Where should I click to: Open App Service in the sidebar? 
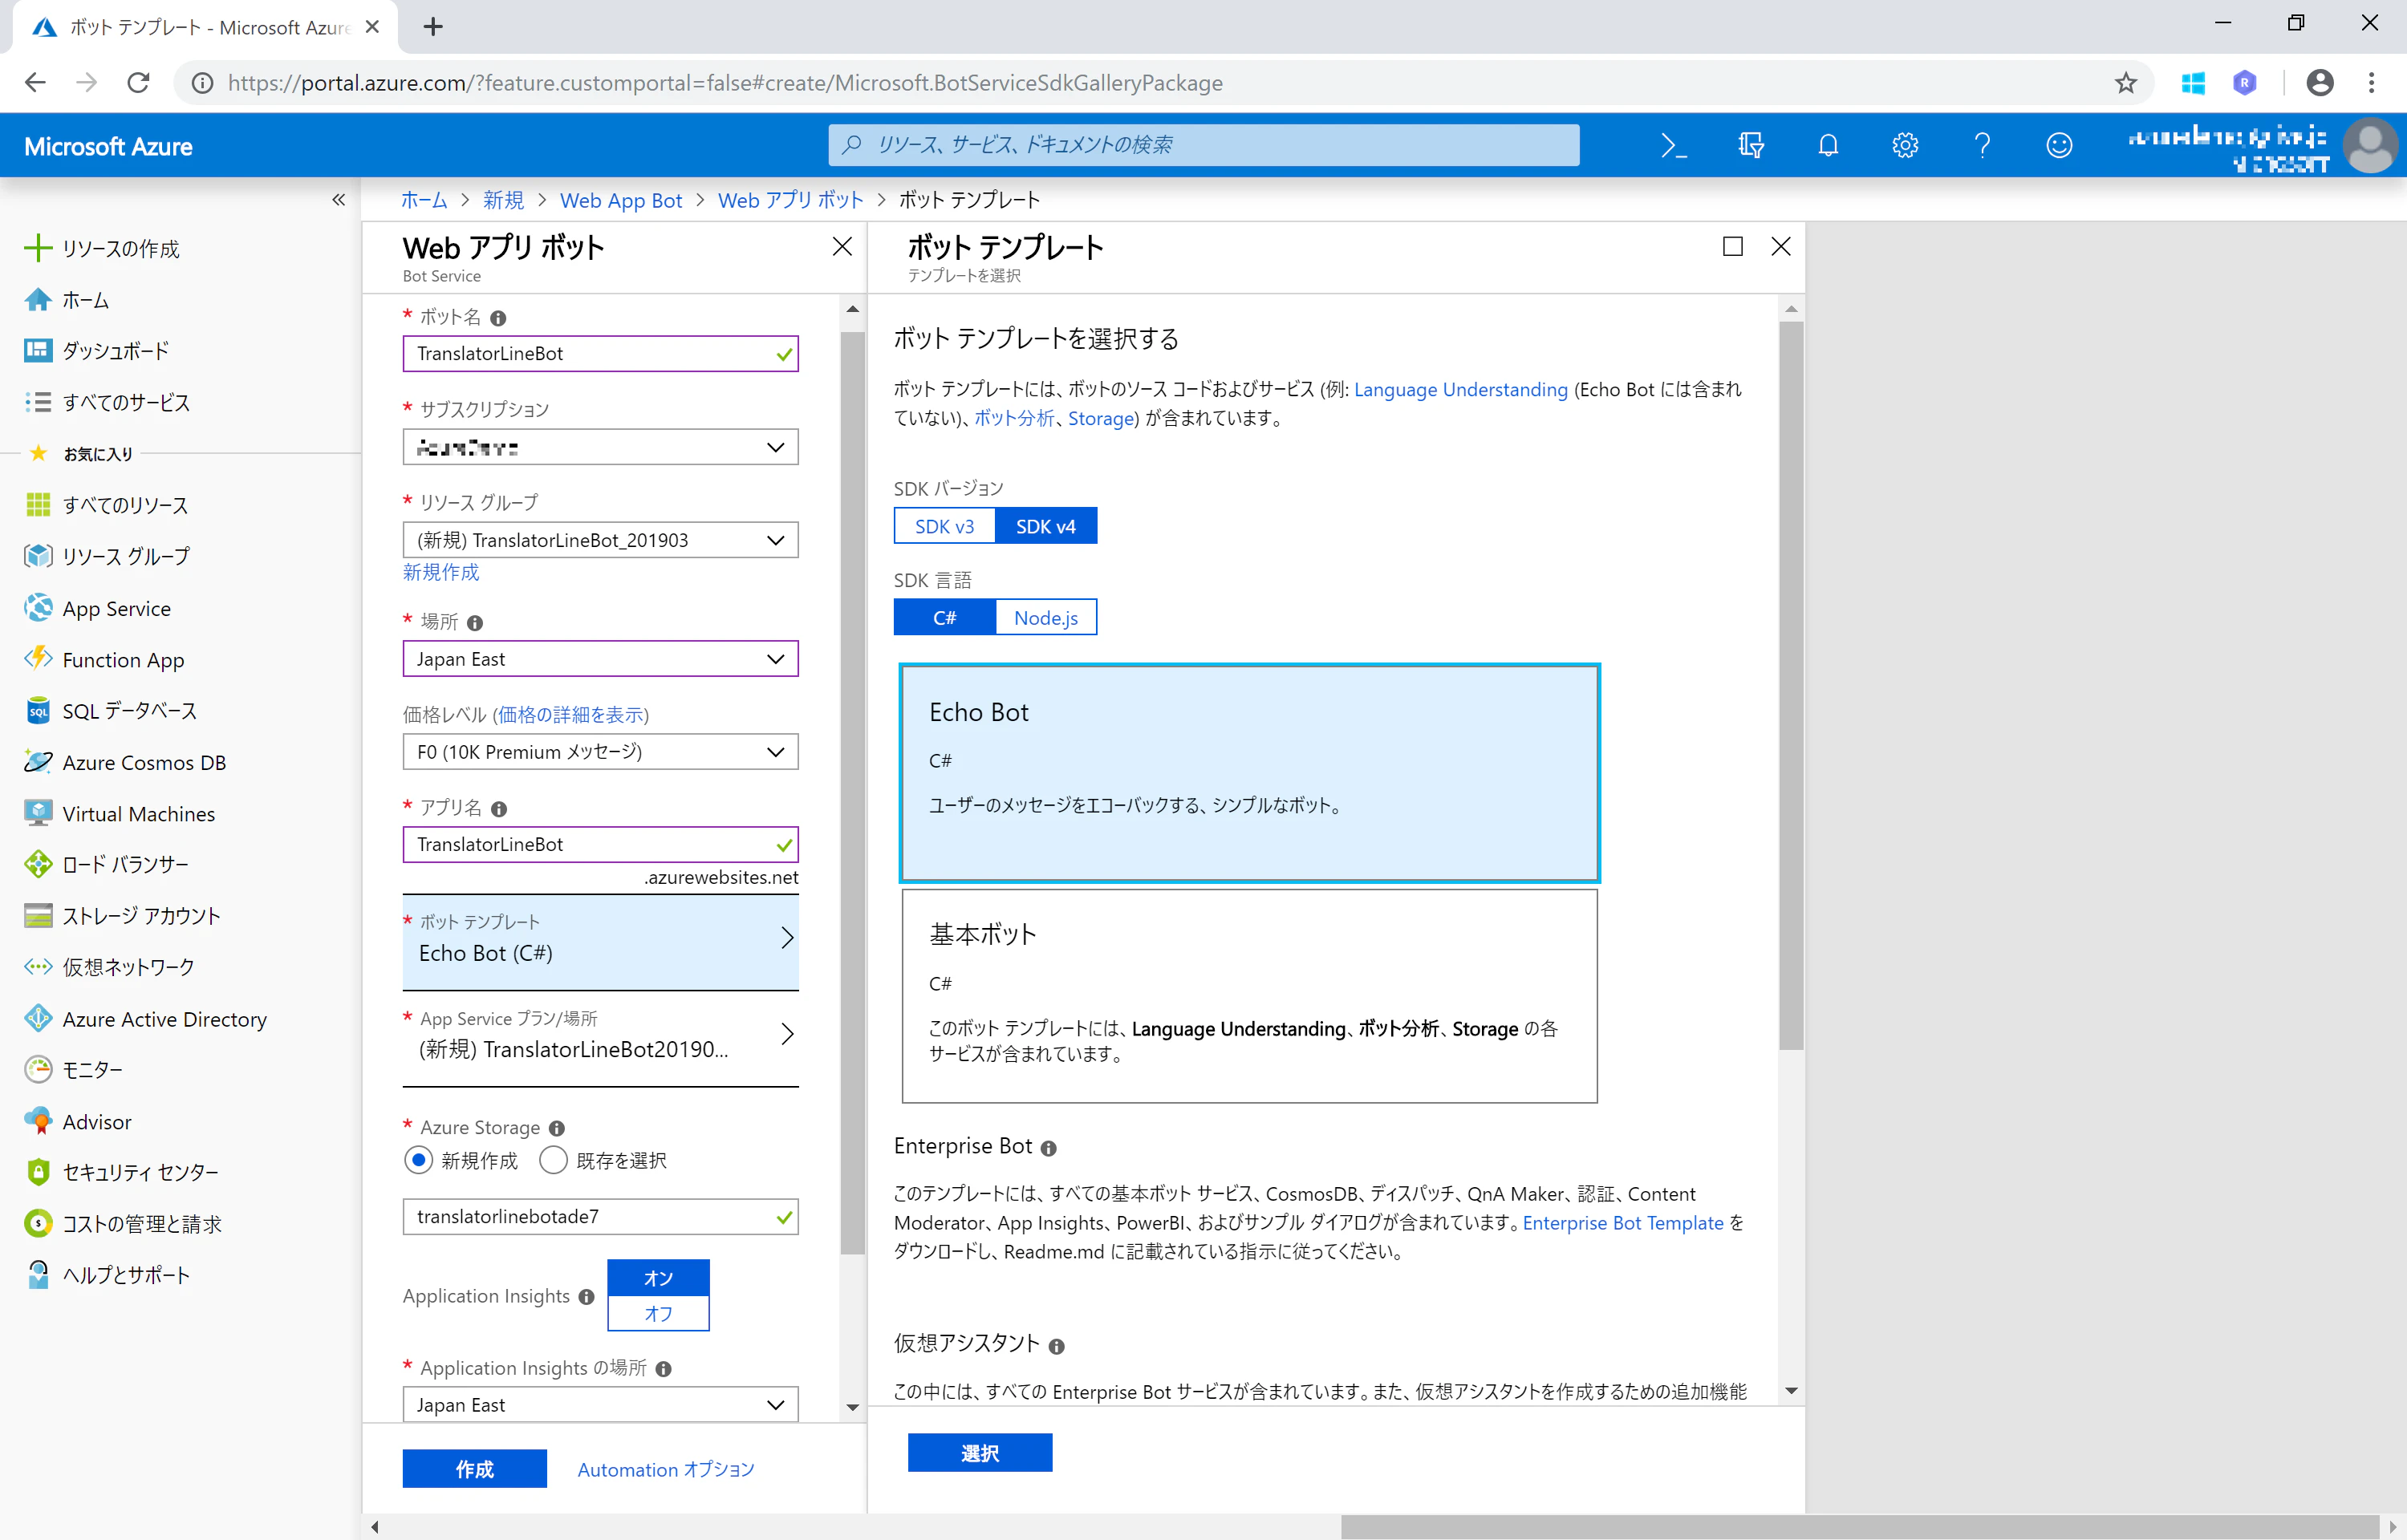click(117, 608)
